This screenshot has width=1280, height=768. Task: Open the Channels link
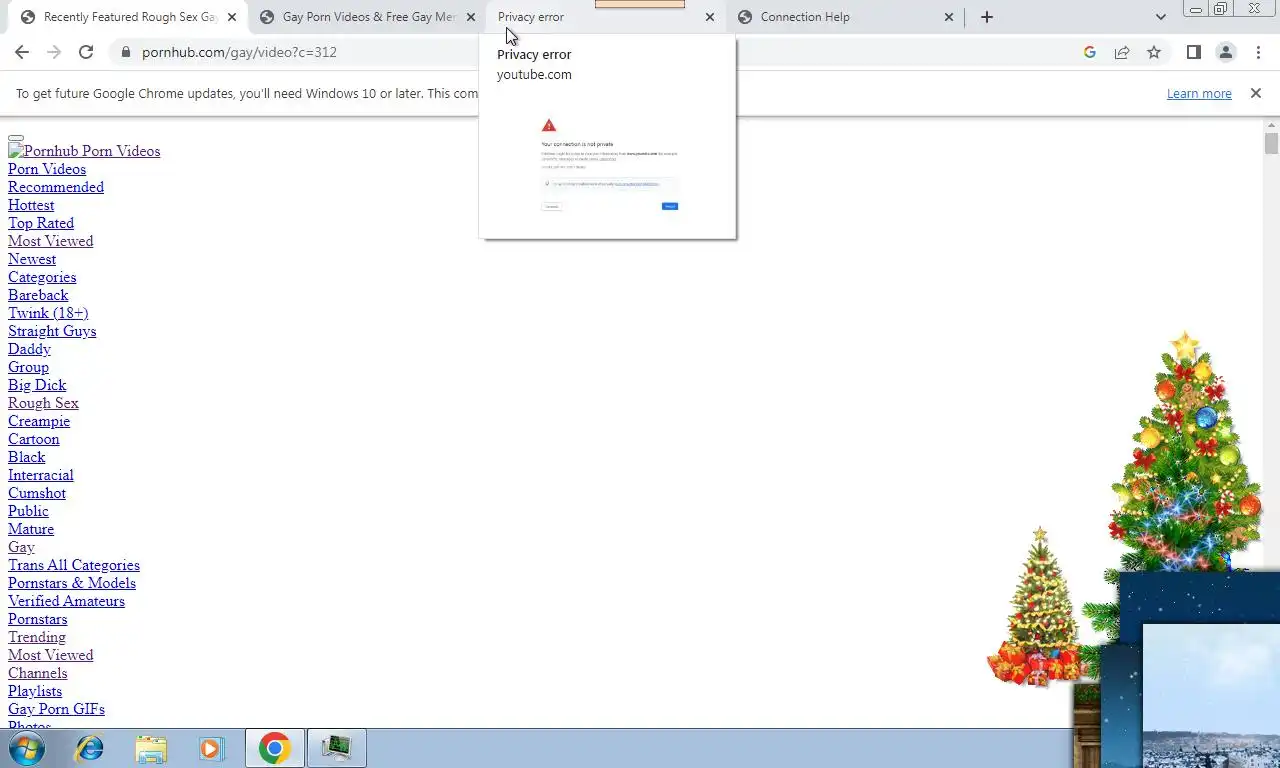(38, 673)
